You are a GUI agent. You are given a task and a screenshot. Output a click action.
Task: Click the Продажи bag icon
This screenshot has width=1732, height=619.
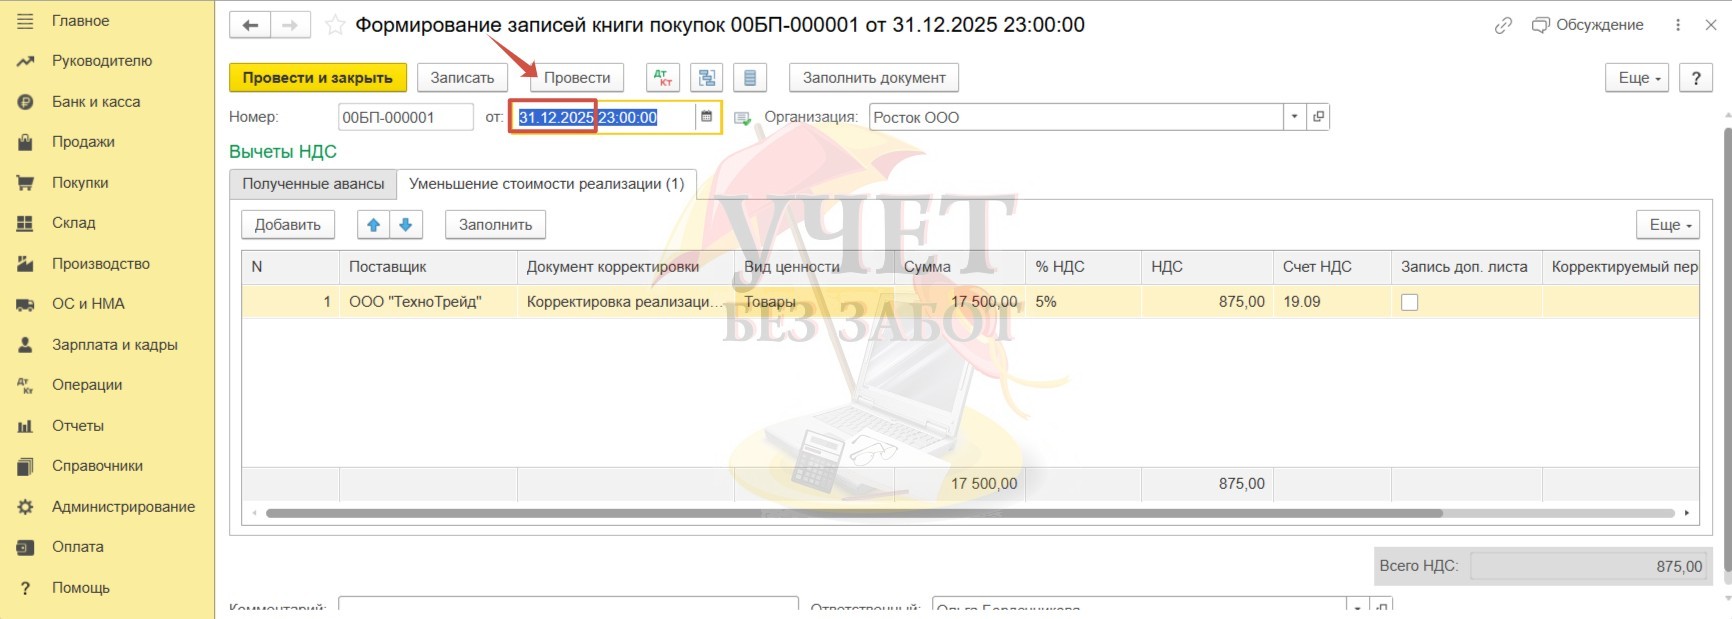[x=25, y=142]
